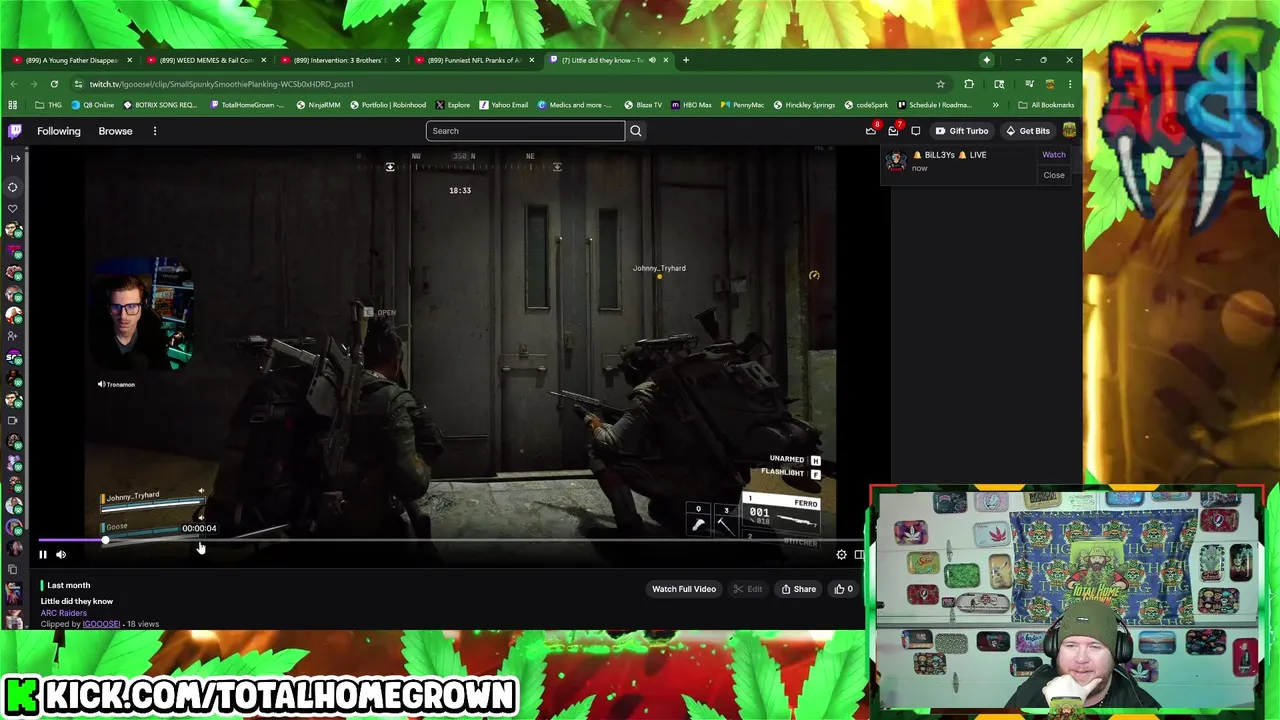Open the Hinckley Springs bookmark
Image resolution: width=1280 pixels, height=720 pixels.
pyautogui.click(x=805, y=105)
